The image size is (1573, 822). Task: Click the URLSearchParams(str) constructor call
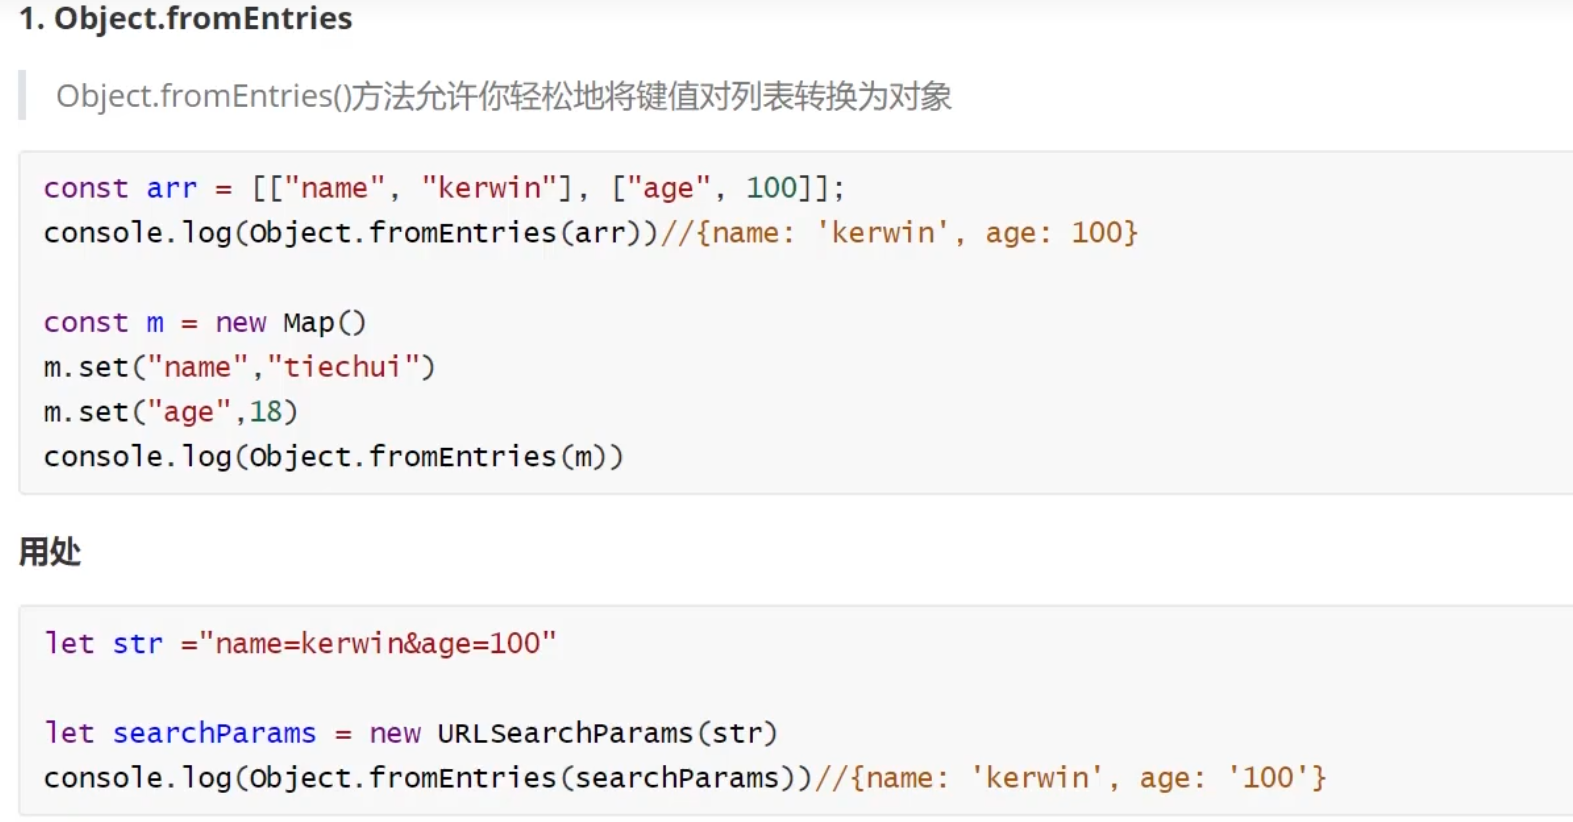point(607,733)
